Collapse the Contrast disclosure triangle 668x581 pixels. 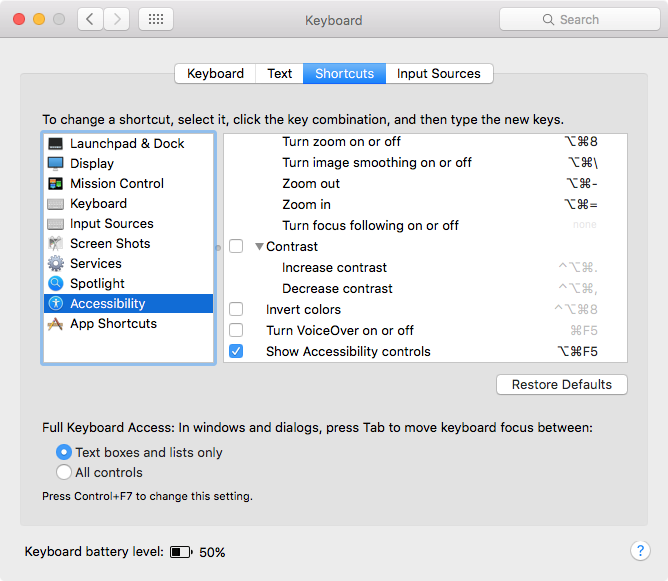(x=259, y=246)
